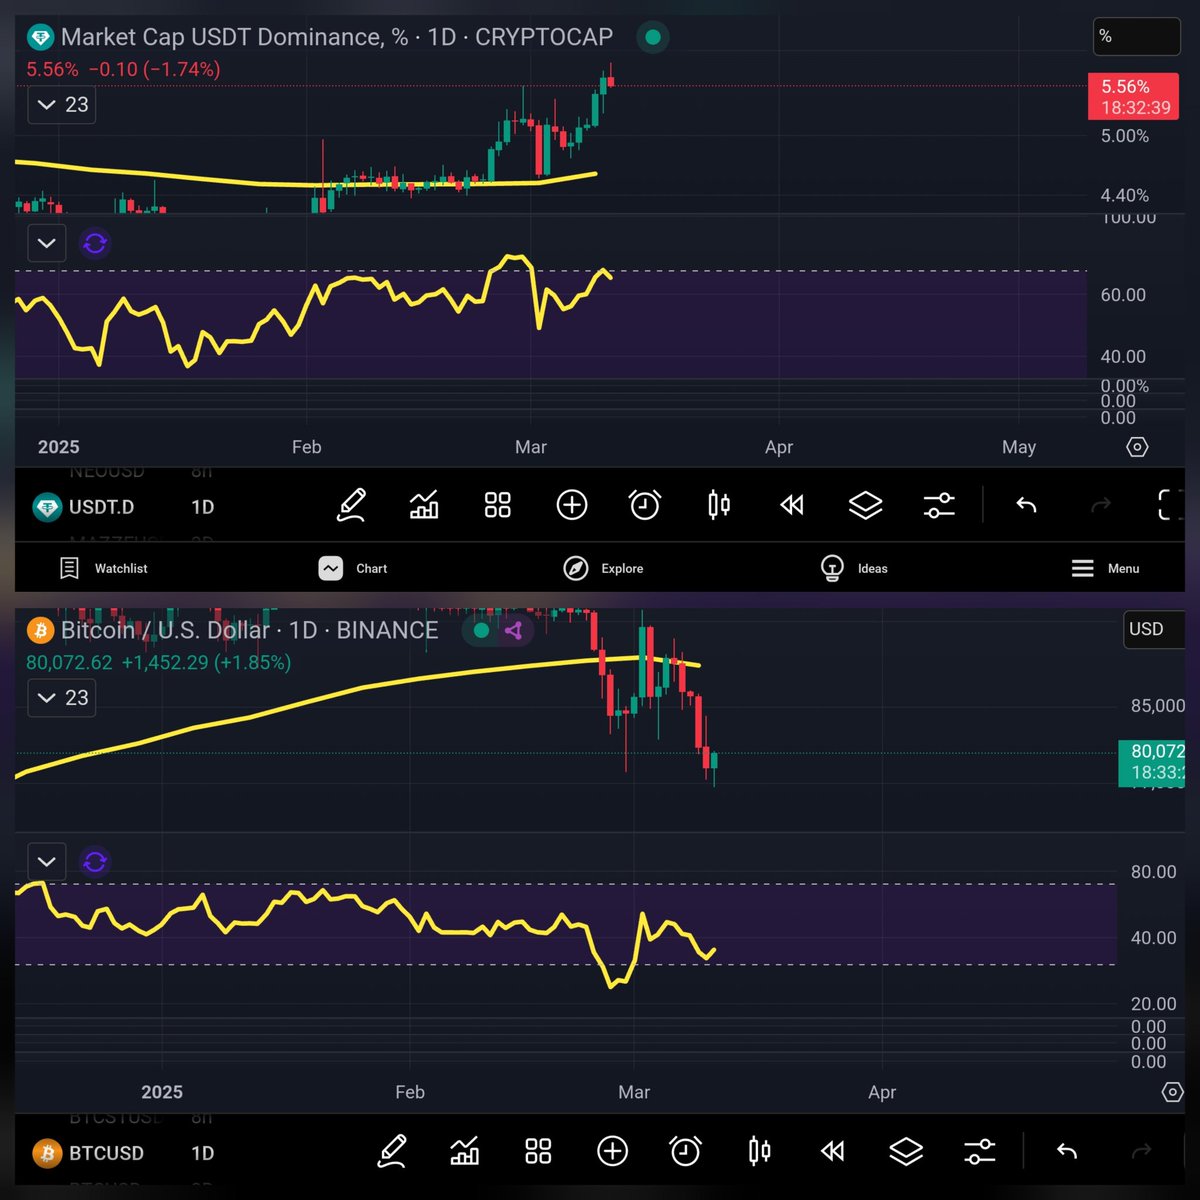
Task: Click the refresh icon on the USDT.D oscillator pane
Action: pos(95,243)
